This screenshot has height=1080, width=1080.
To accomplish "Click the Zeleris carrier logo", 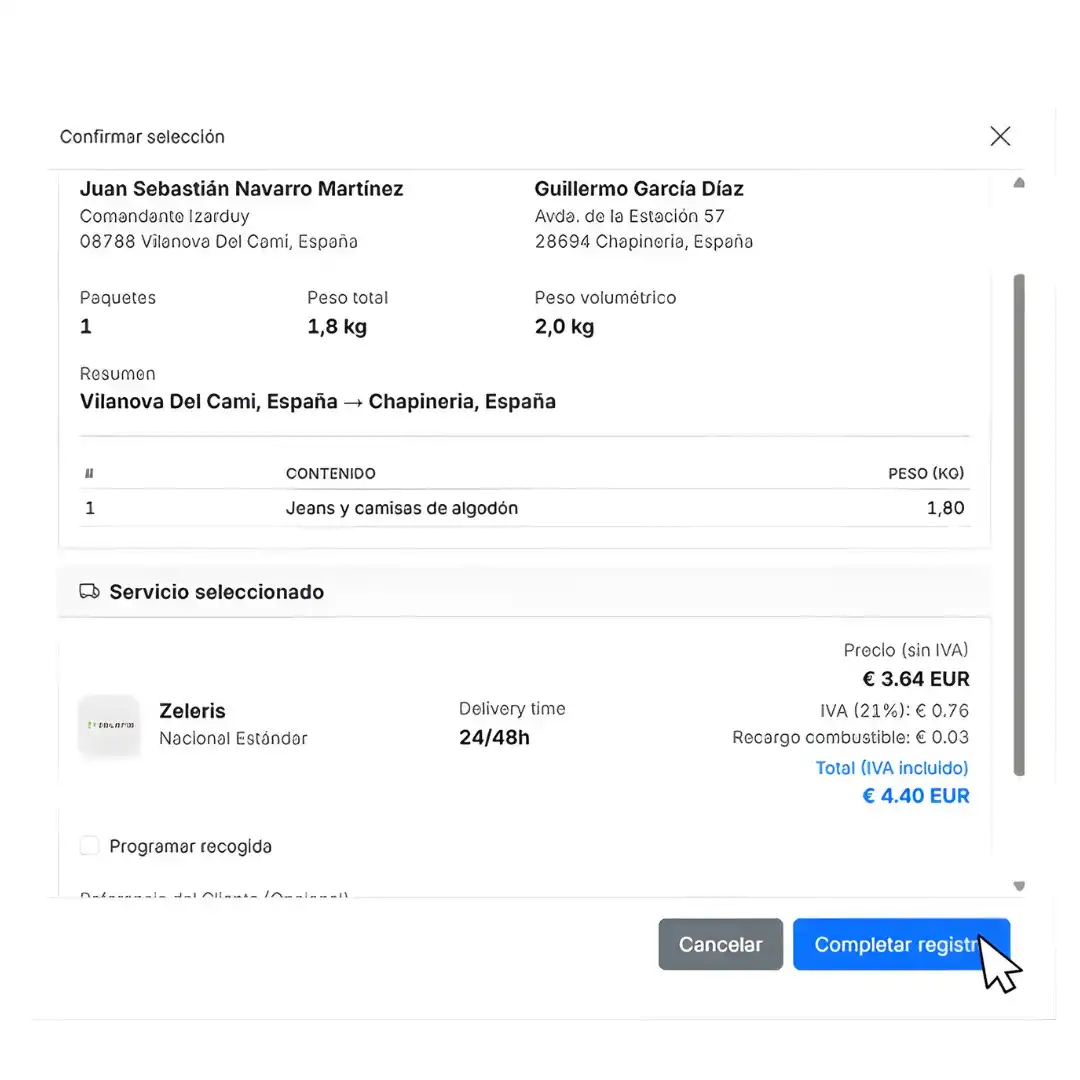I will pyautogui.click(x=109, y=725).
